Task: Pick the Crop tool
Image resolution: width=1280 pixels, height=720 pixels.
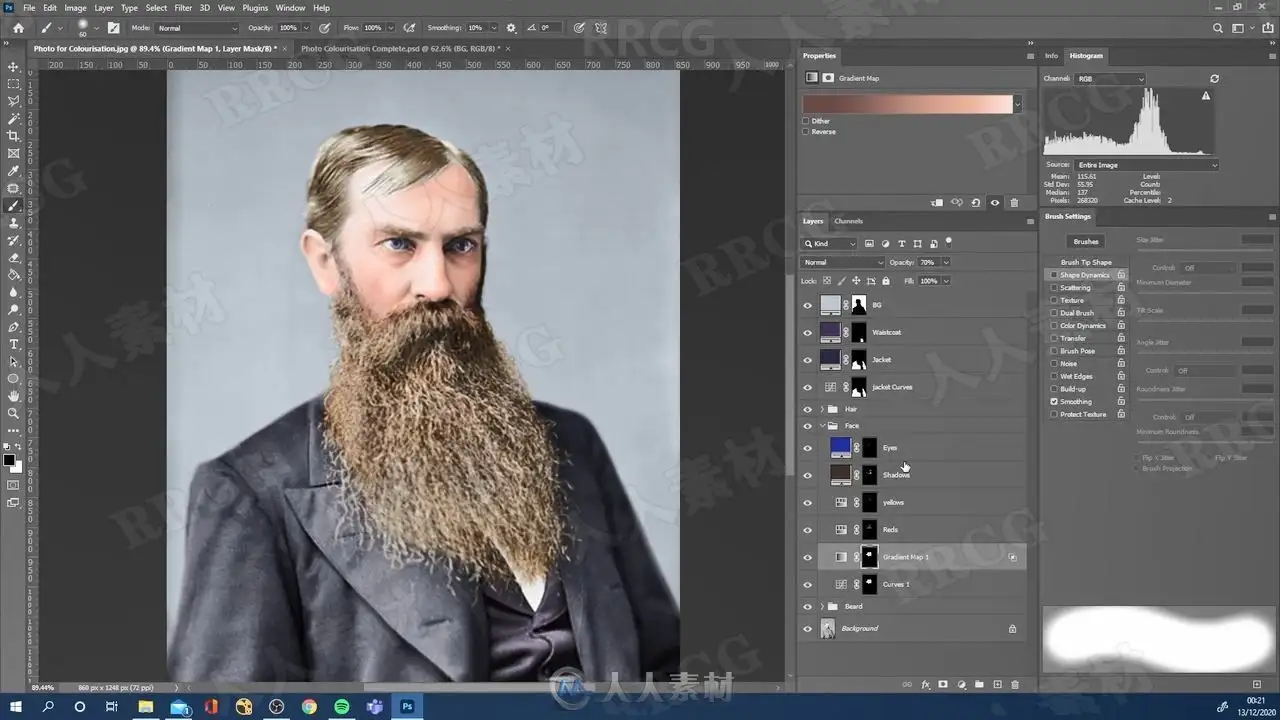Action: 14,136
